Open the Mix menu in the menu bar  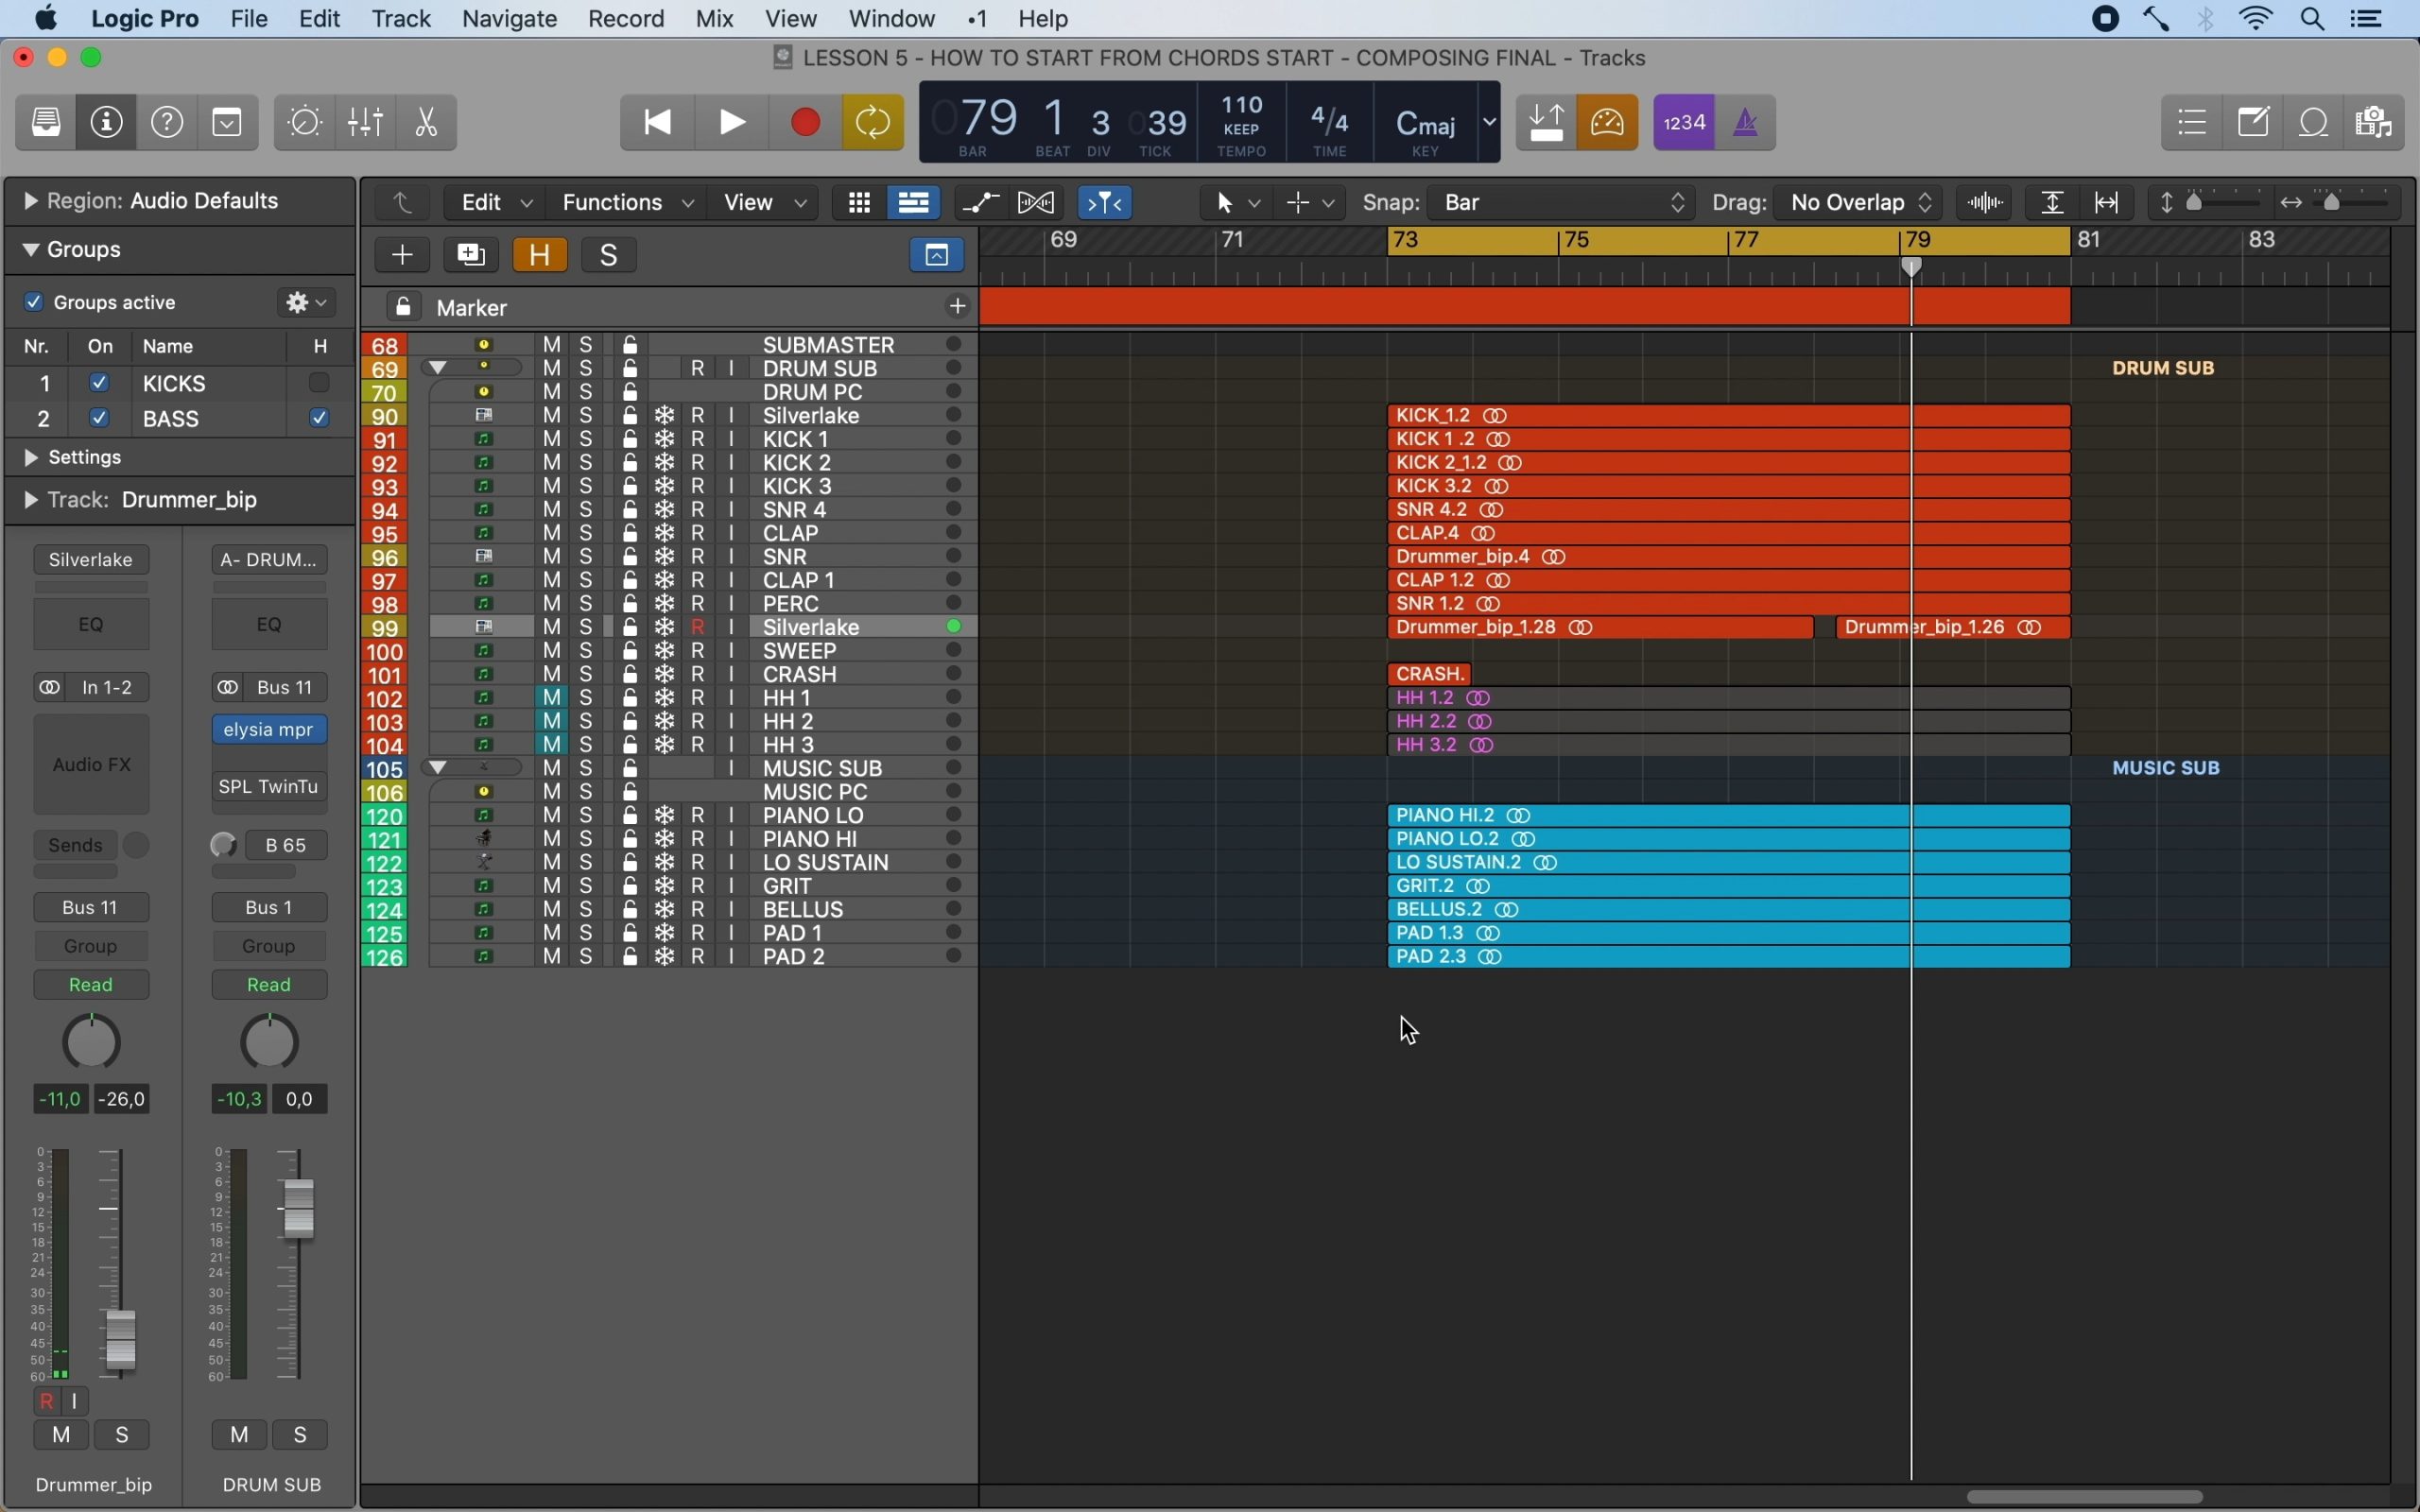point(715,19)
